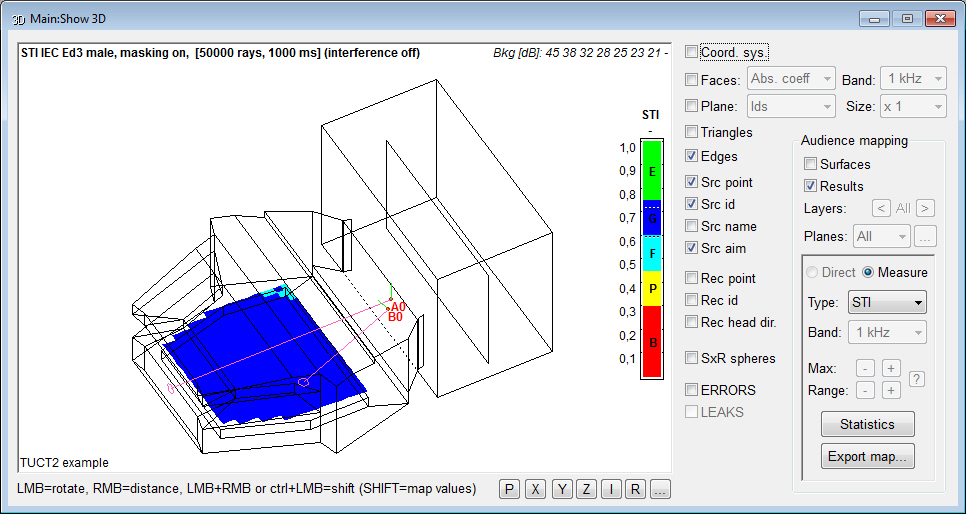This screenshot has width=966, height=514.
Task: Click the Audience mapping group label
Action: 854,141
